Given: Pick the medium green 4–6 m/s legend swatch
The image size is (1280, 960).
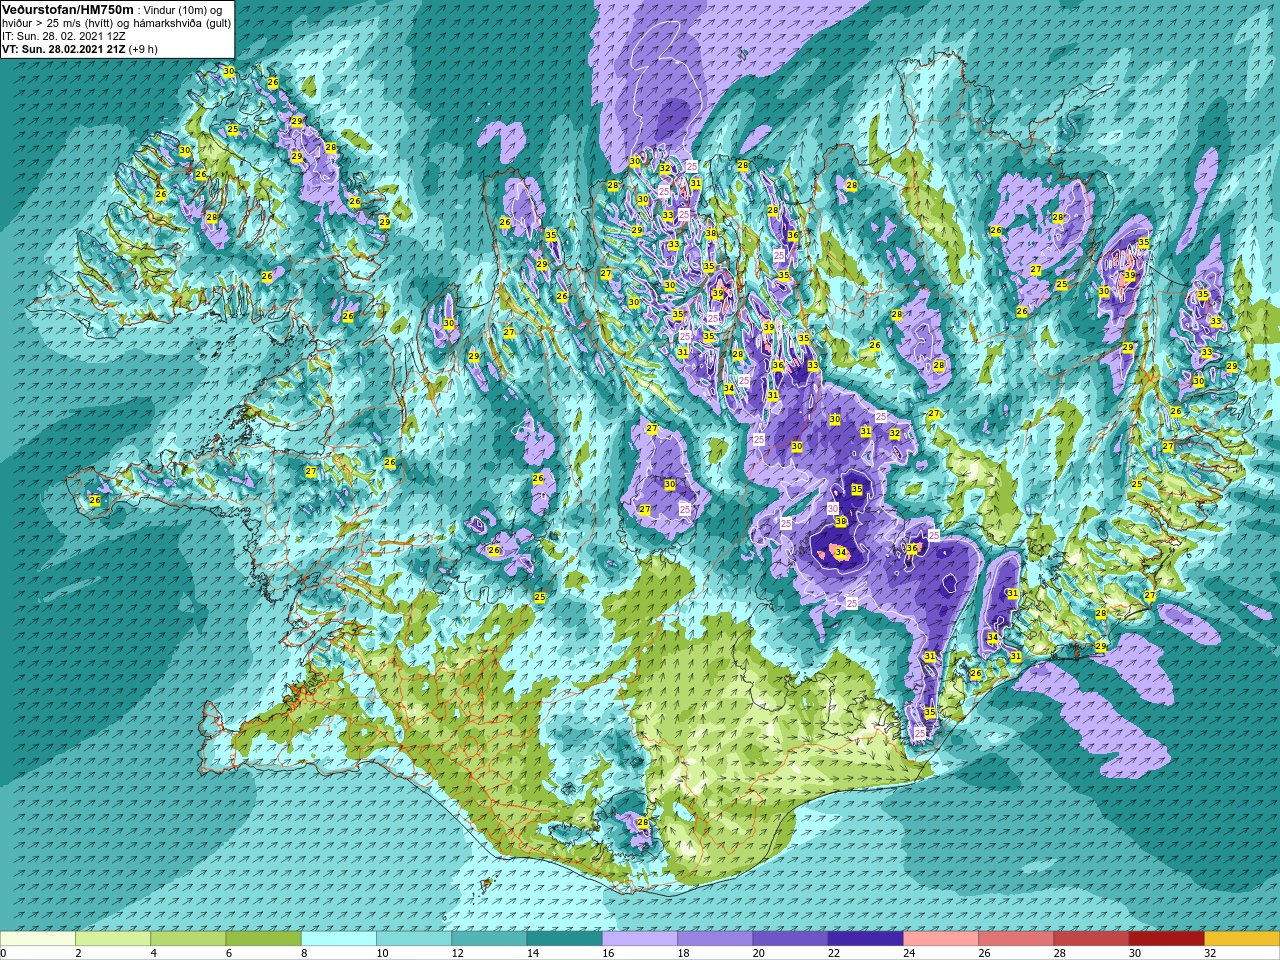Looking at the screenshot, I should [188, 939].
